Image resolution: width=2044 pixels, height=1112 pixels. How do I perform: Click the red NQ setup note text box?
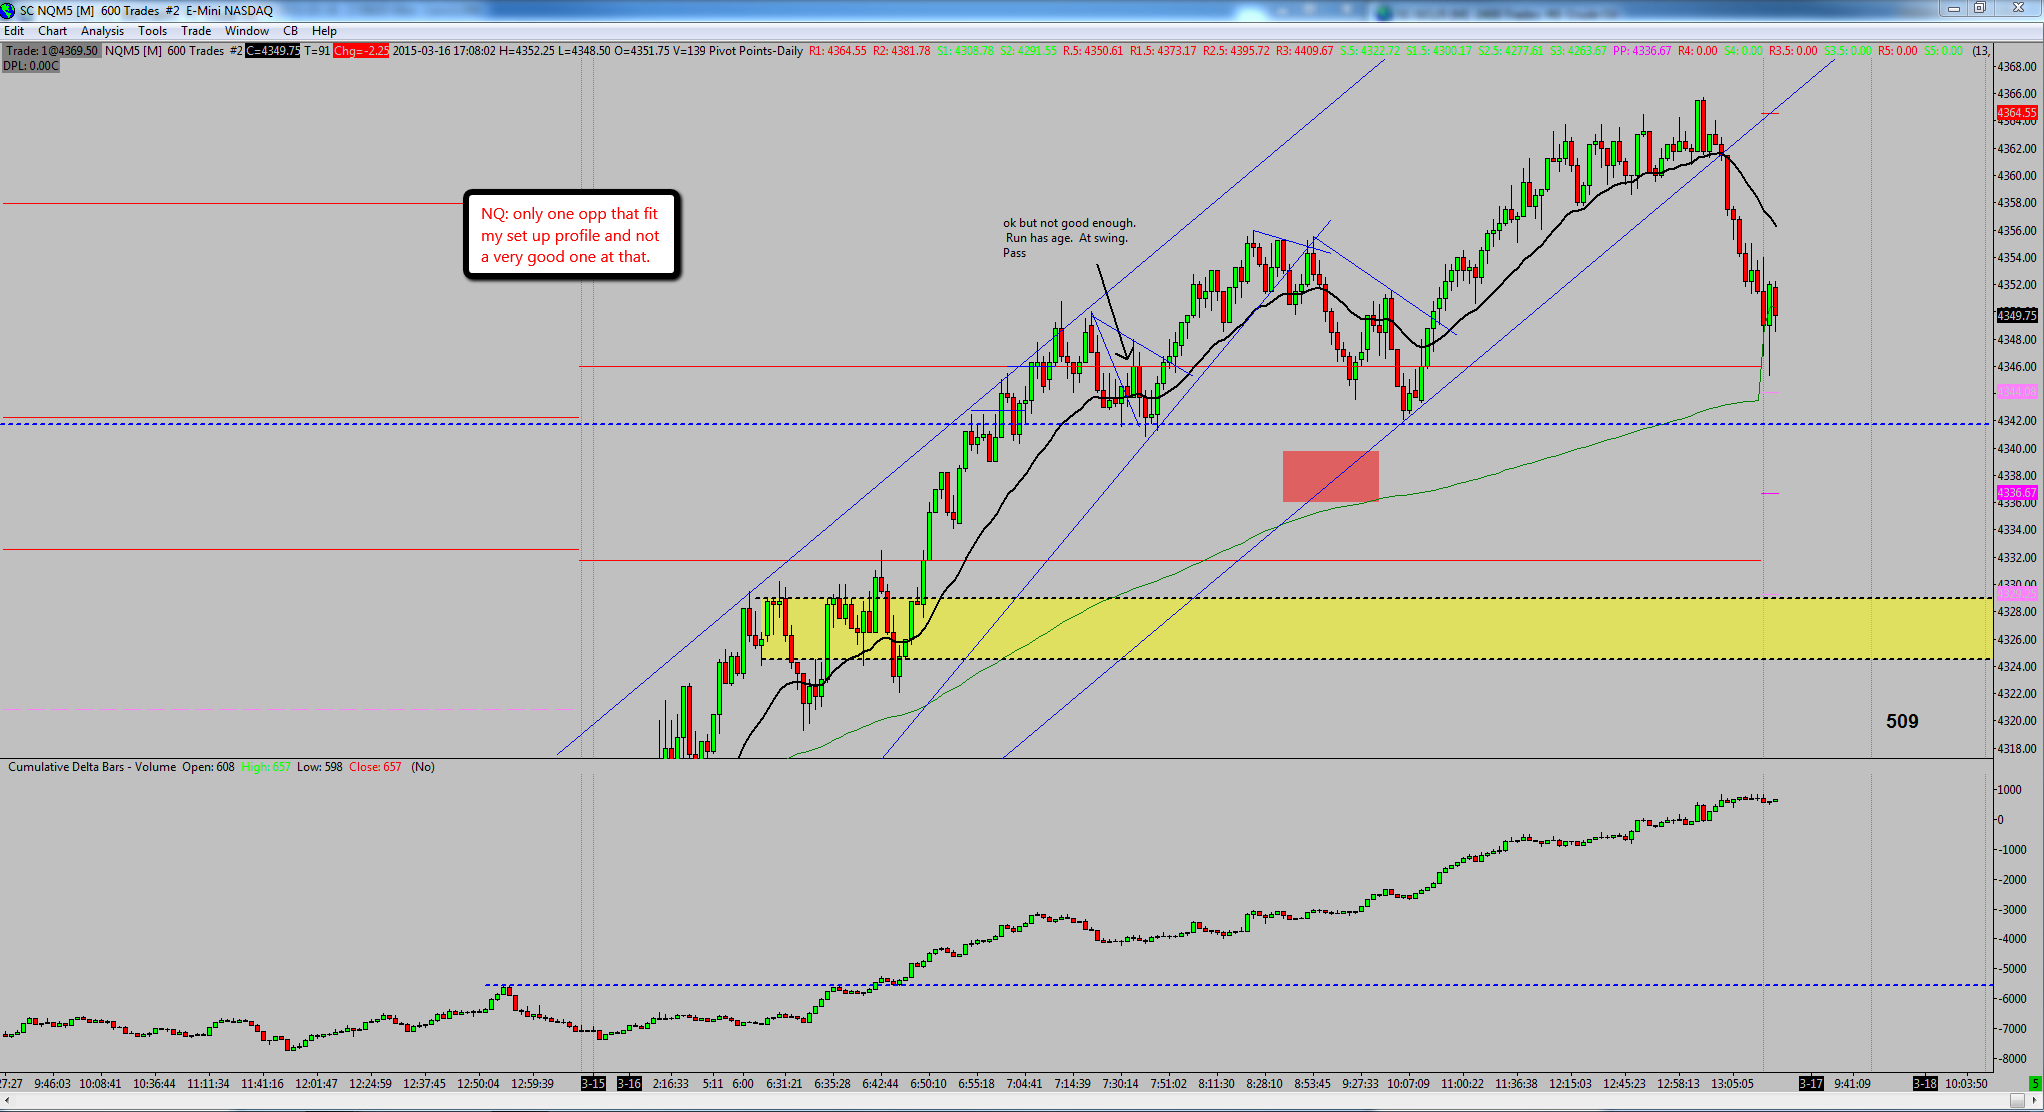(x=571, y=235)
